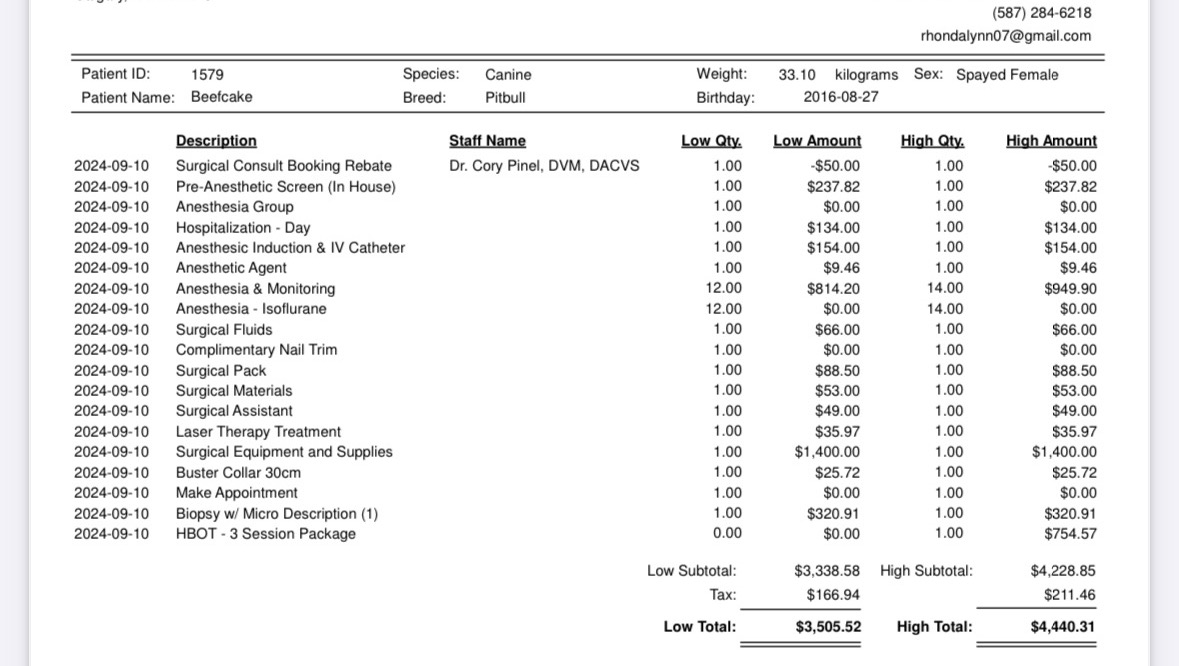The image size is (1179, 666).
Task: Click the low tax amount $166.94
Action: pos(833,595)
